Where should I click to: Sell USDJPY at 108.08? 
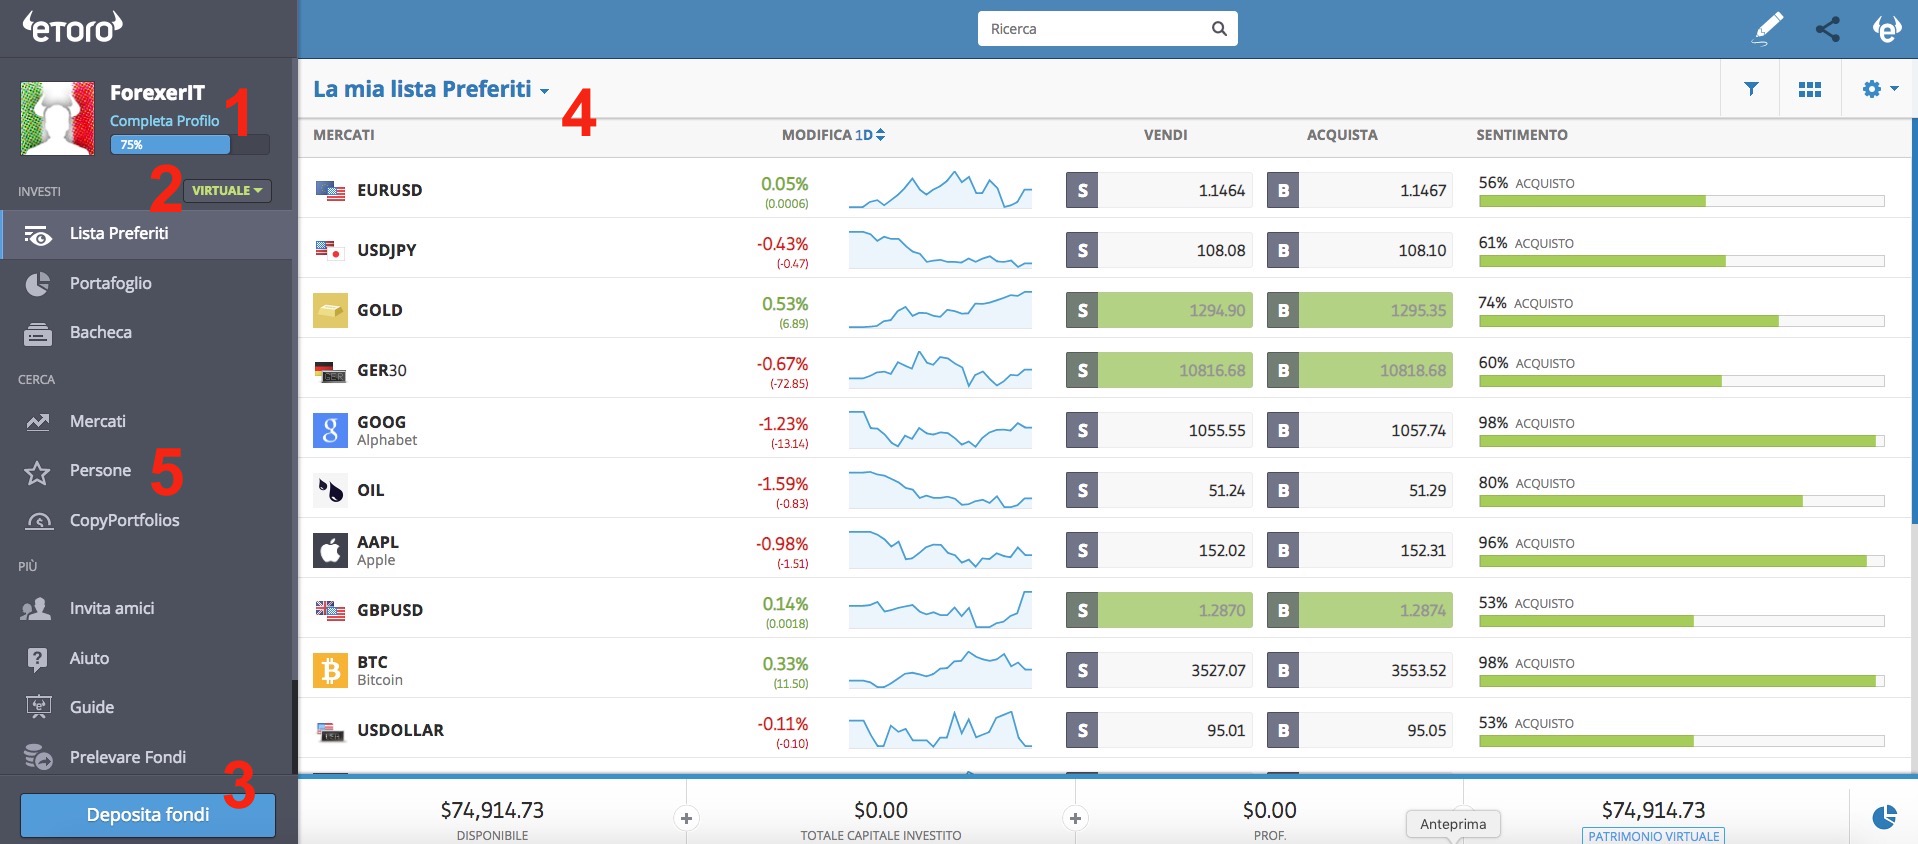pos(1159,250)
